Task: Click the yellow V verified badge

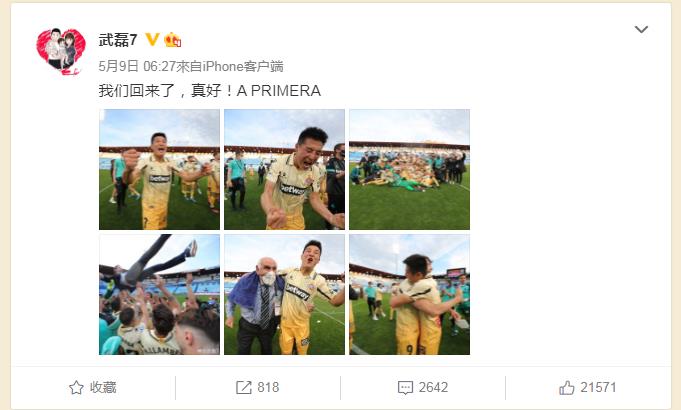Action: 152,40
